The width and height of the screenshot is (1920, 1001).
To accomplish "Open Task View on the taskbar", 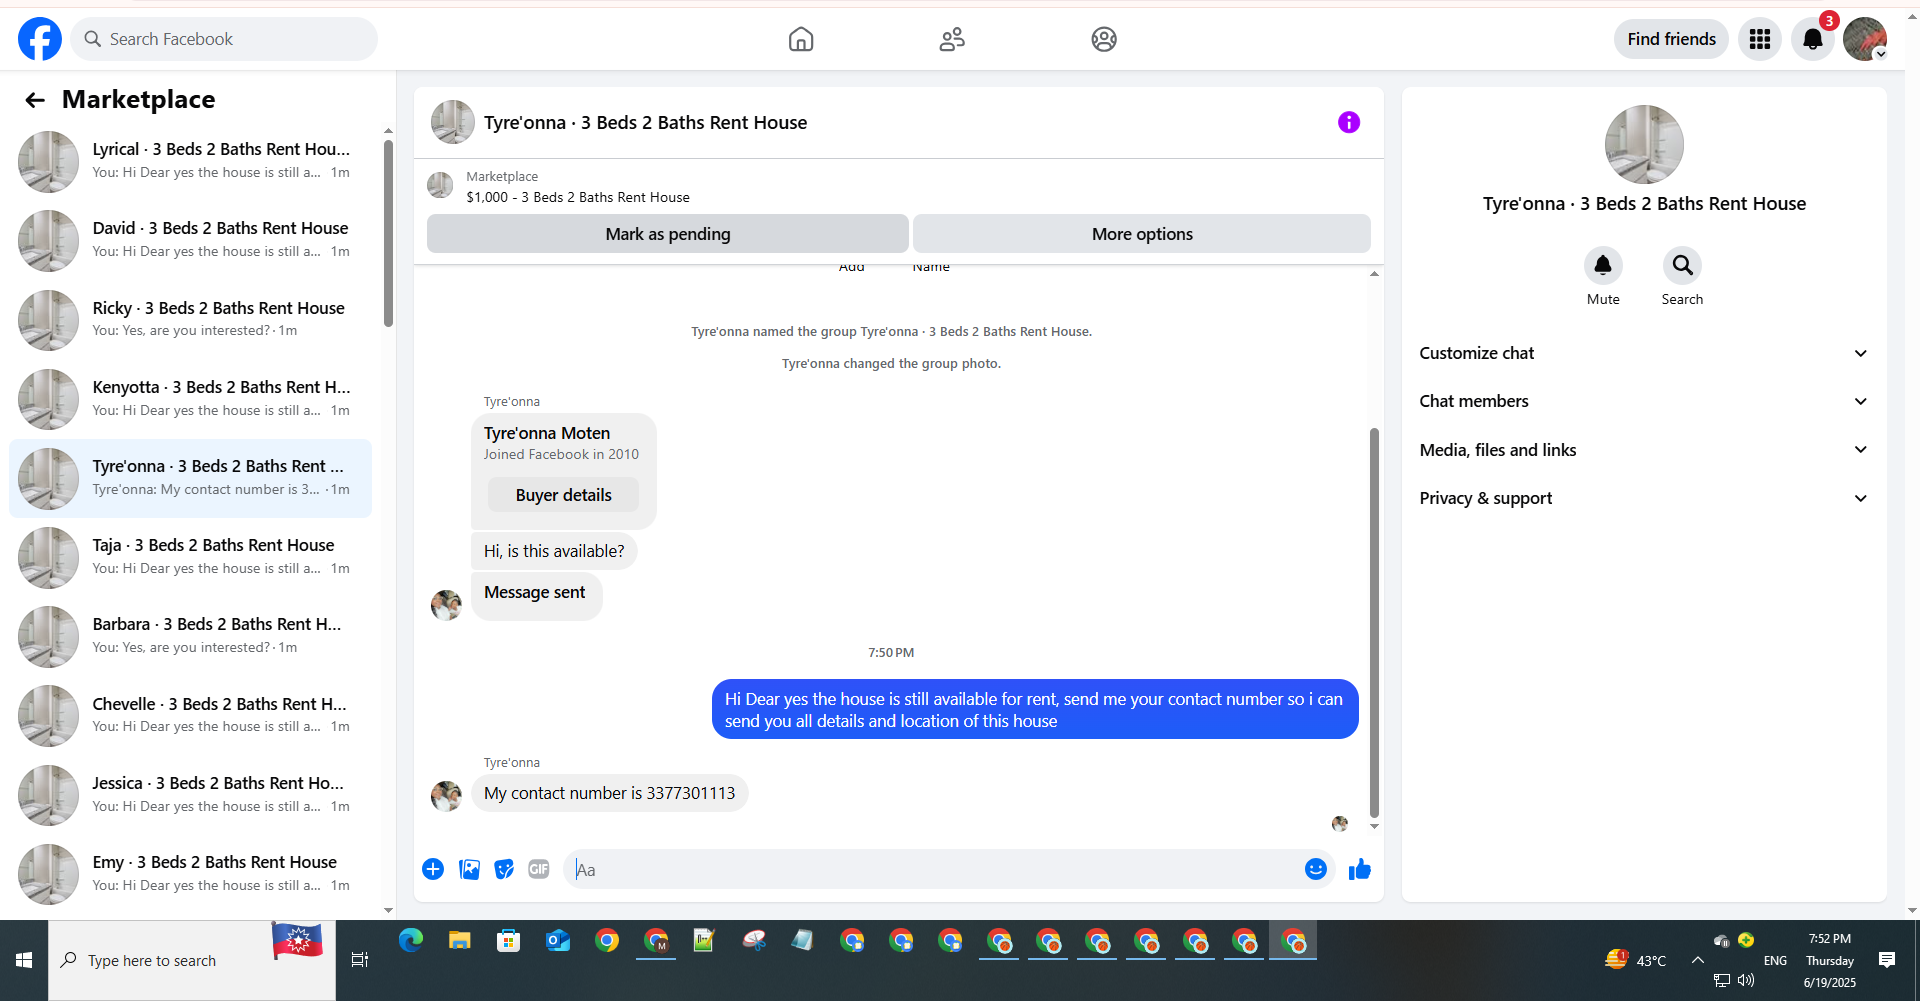I will coord(360,960).
